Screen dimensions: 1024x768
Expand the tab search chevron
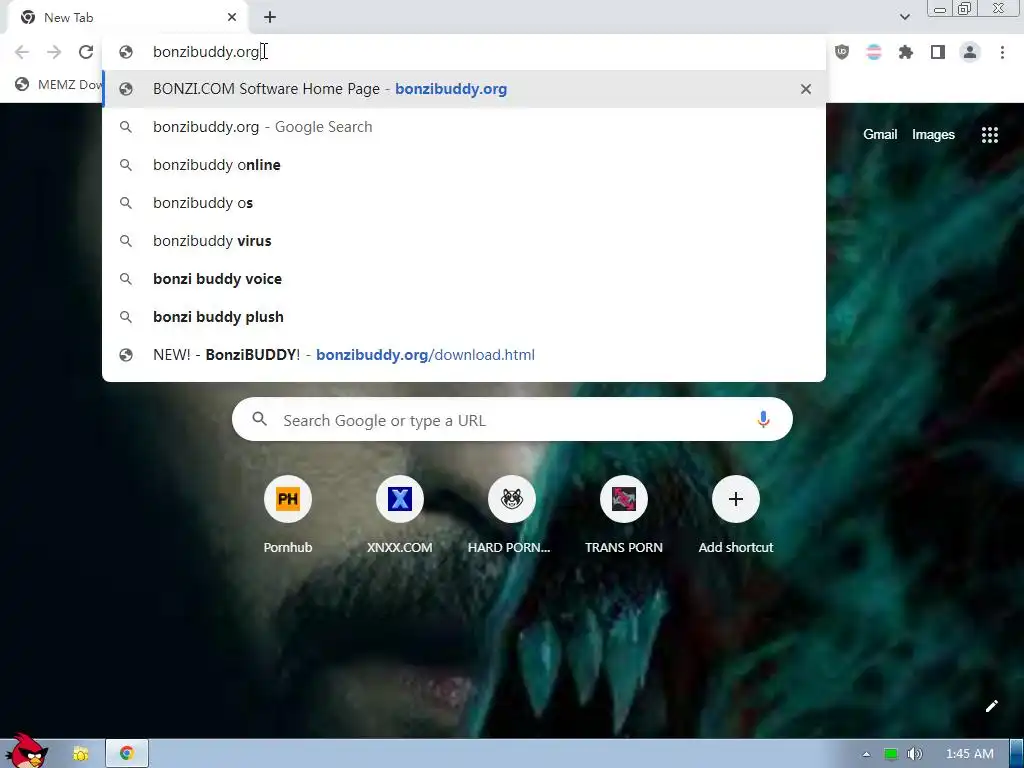click(x=904, y=17)
